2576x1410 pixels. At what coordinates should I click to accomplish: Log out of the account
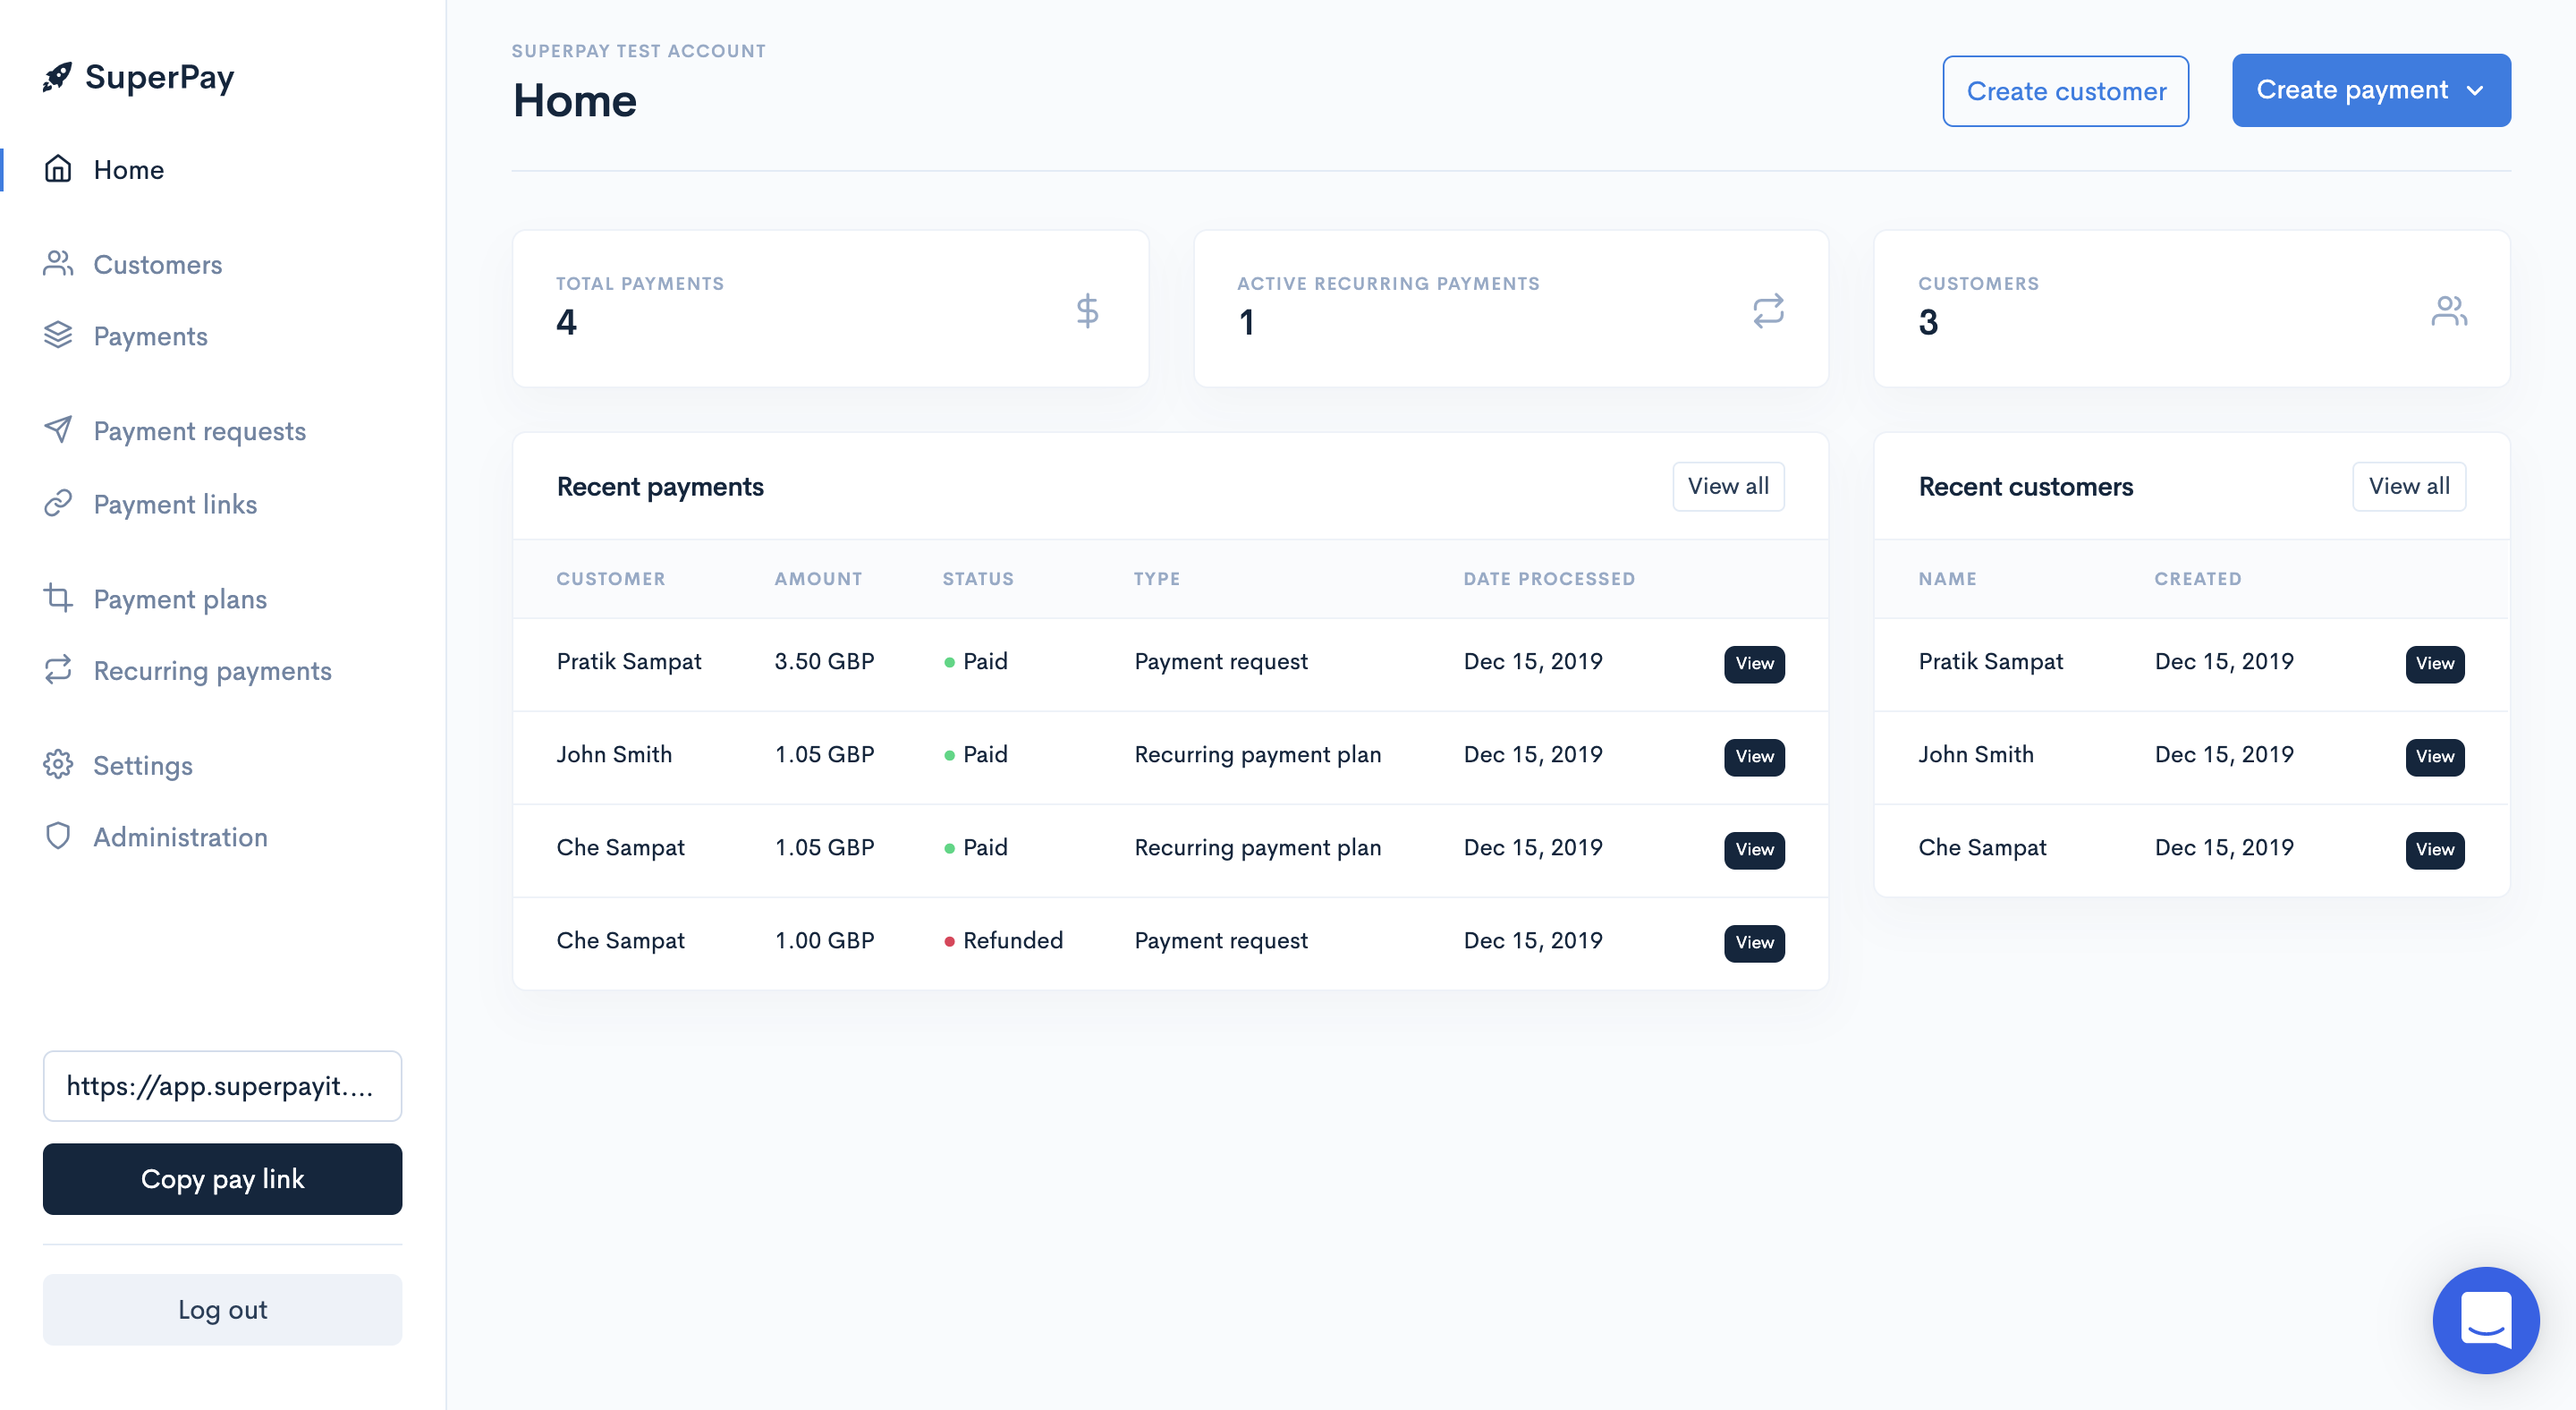[222, 1309]
